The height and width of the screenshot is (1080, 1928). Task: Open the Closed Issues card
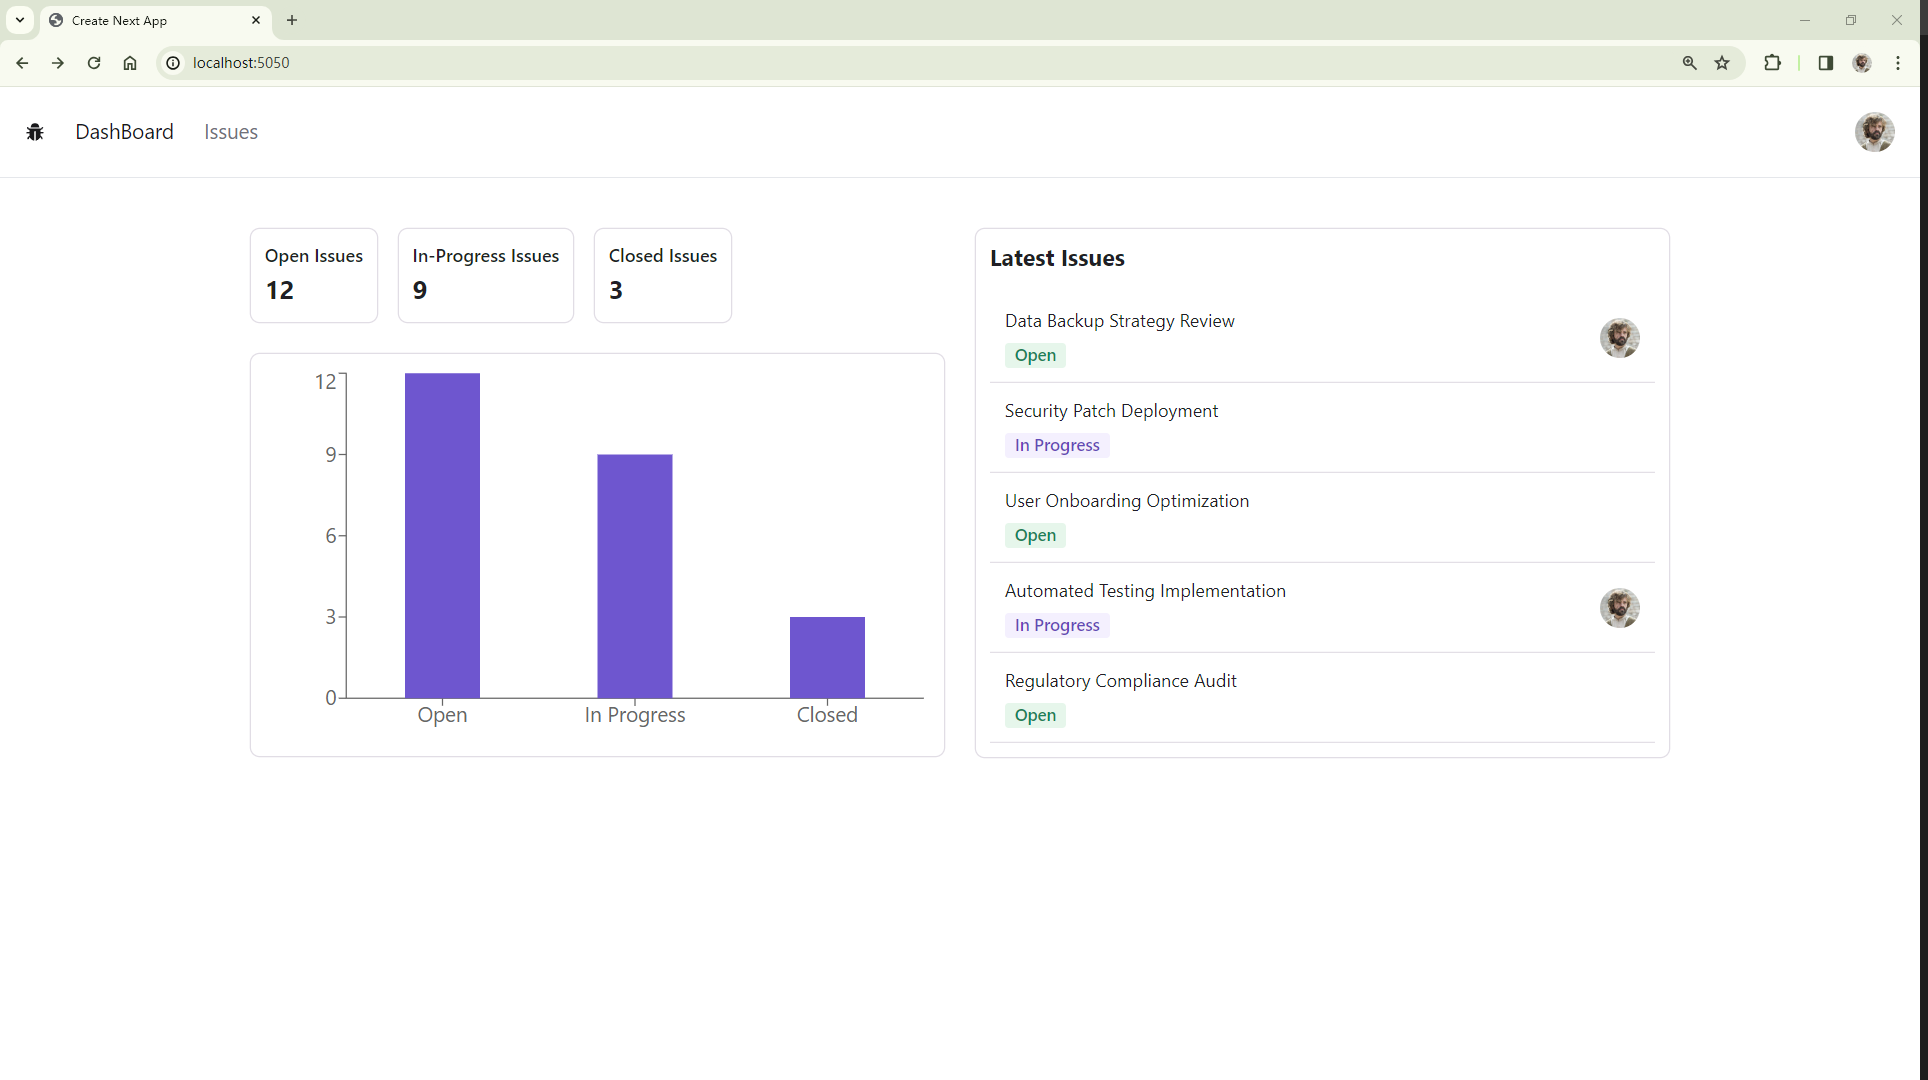pos(663,275)
